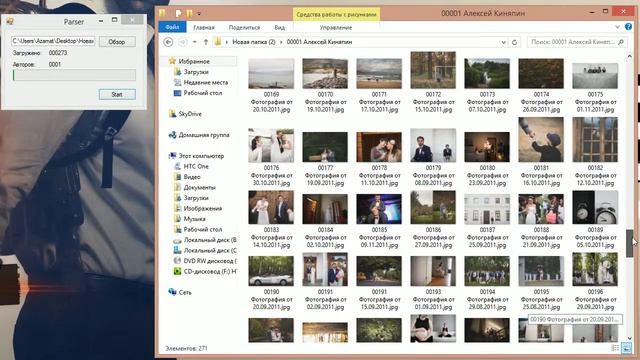
Task: Open the Вид ribbon tab
Action: point(280,27)
